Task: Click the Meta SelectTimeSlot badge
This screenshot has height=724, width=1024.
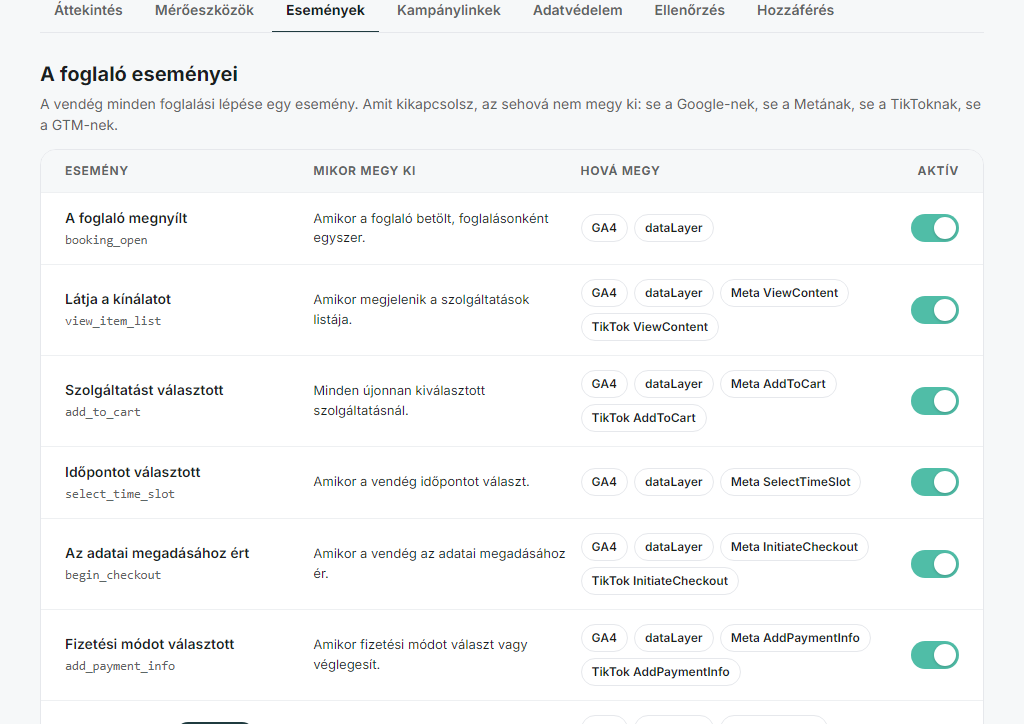Action: tap(790, 482)
